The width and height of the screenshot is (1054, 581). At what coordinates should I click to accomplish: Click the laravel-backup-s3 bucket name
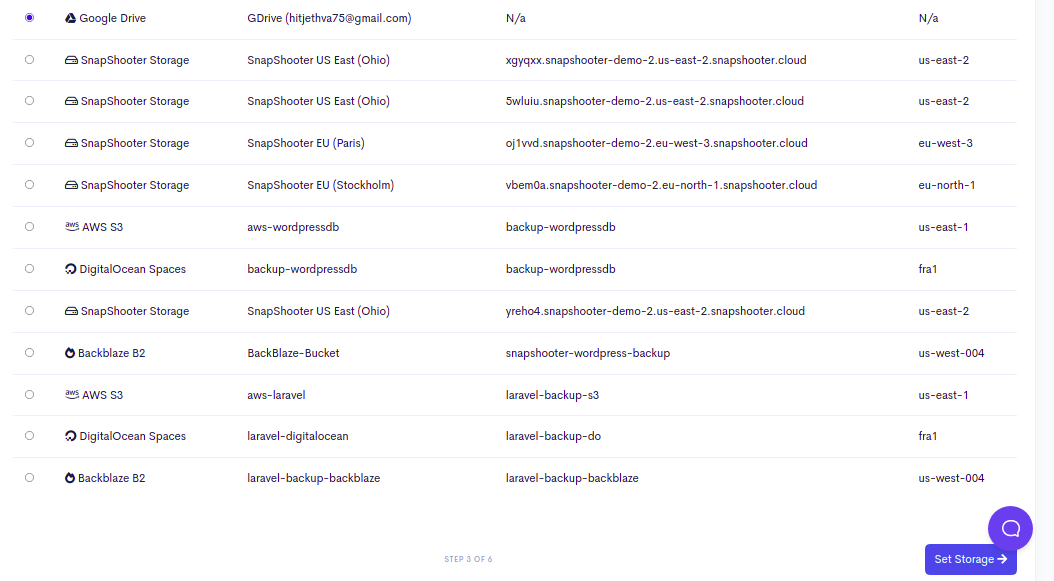pyautogui.click(x=553, y=395)
